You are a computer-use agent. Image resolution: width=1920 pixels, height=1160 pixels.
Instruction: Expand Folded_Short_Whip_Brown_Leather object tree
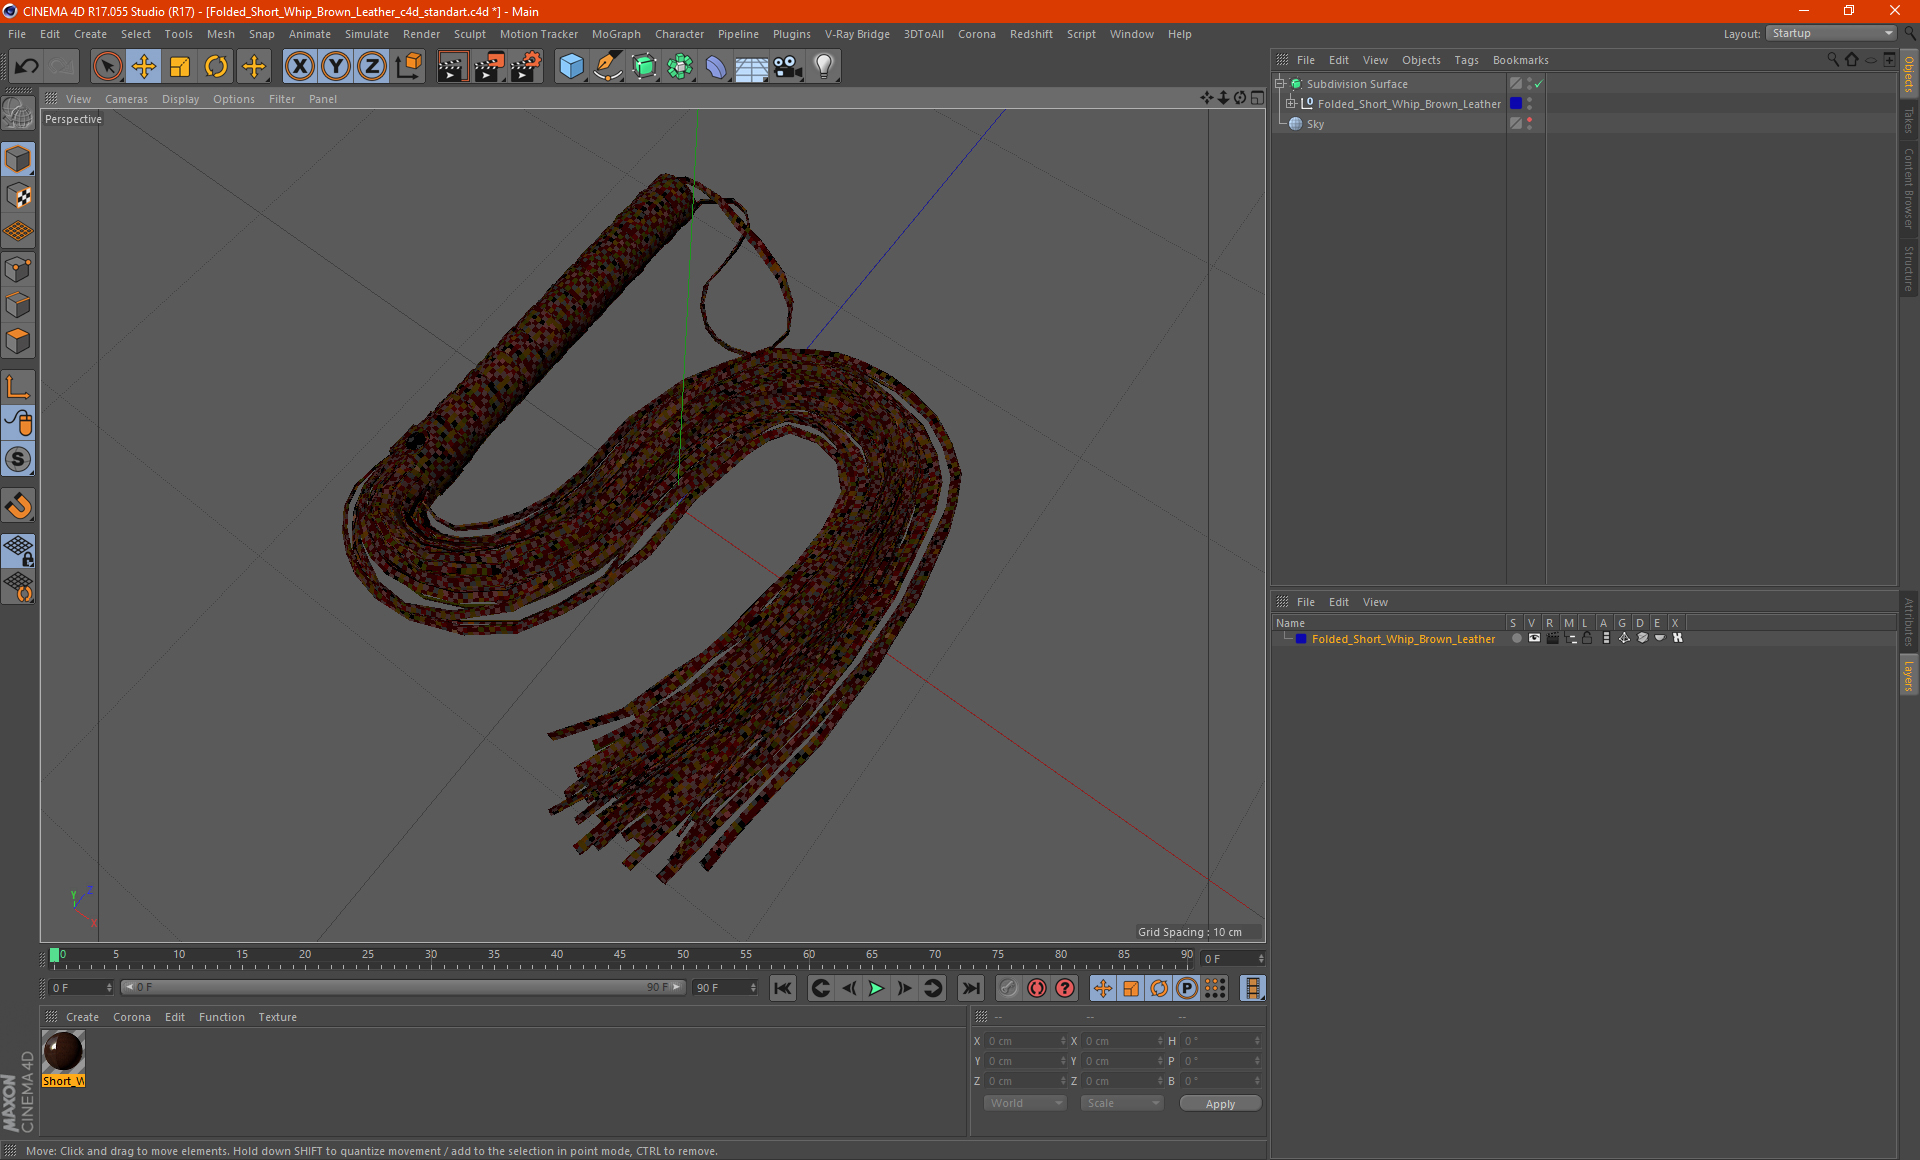point(1291,104)
